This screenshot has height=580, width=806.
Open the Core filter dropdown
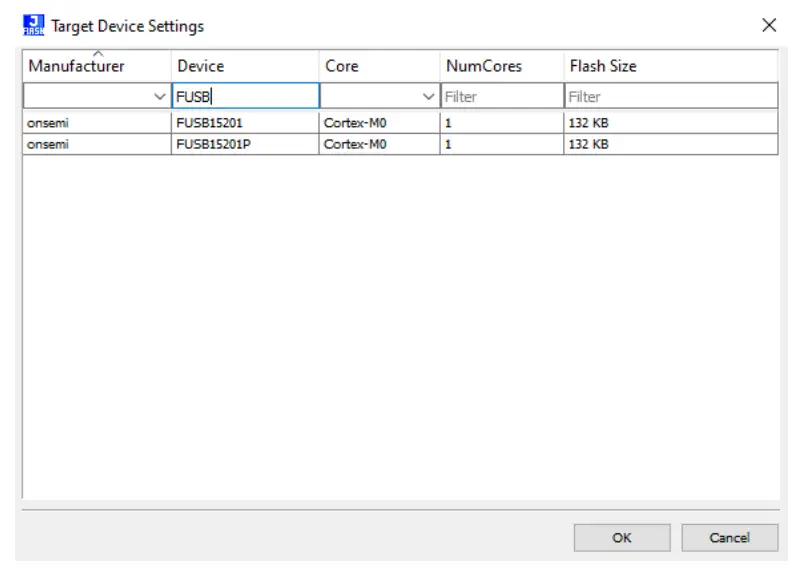click(428, 96)
